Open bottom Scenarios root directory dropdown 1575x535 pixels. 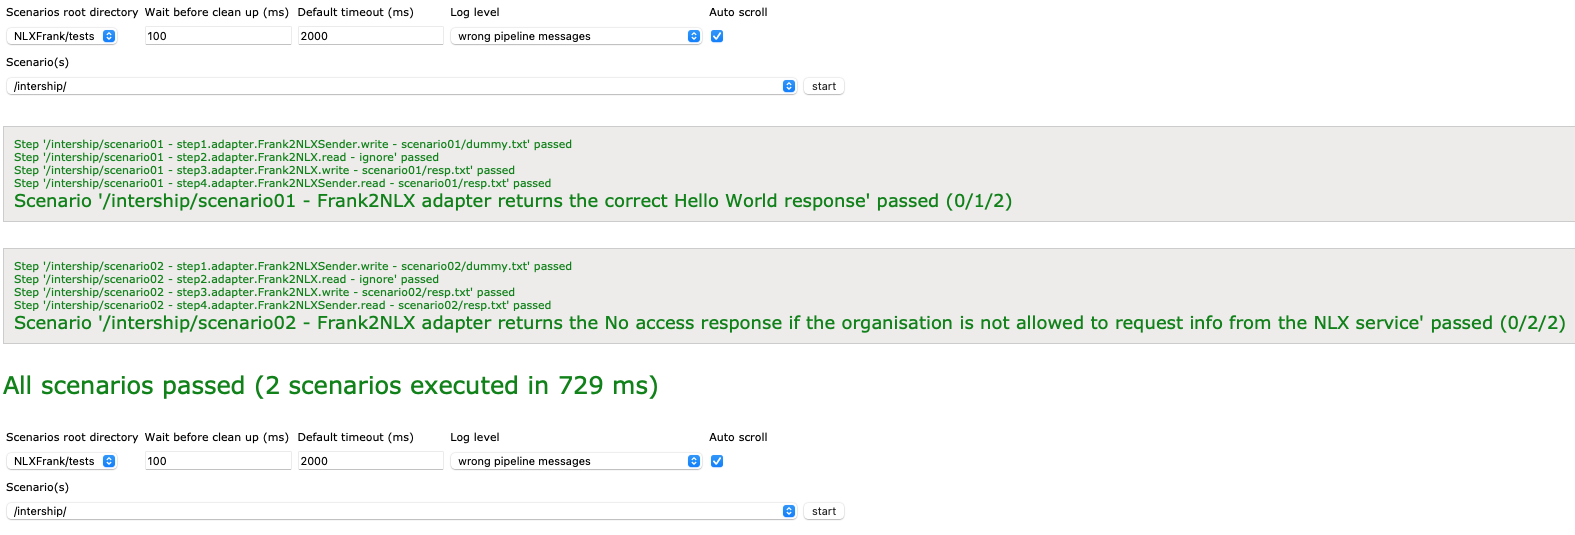click(62, 461)
